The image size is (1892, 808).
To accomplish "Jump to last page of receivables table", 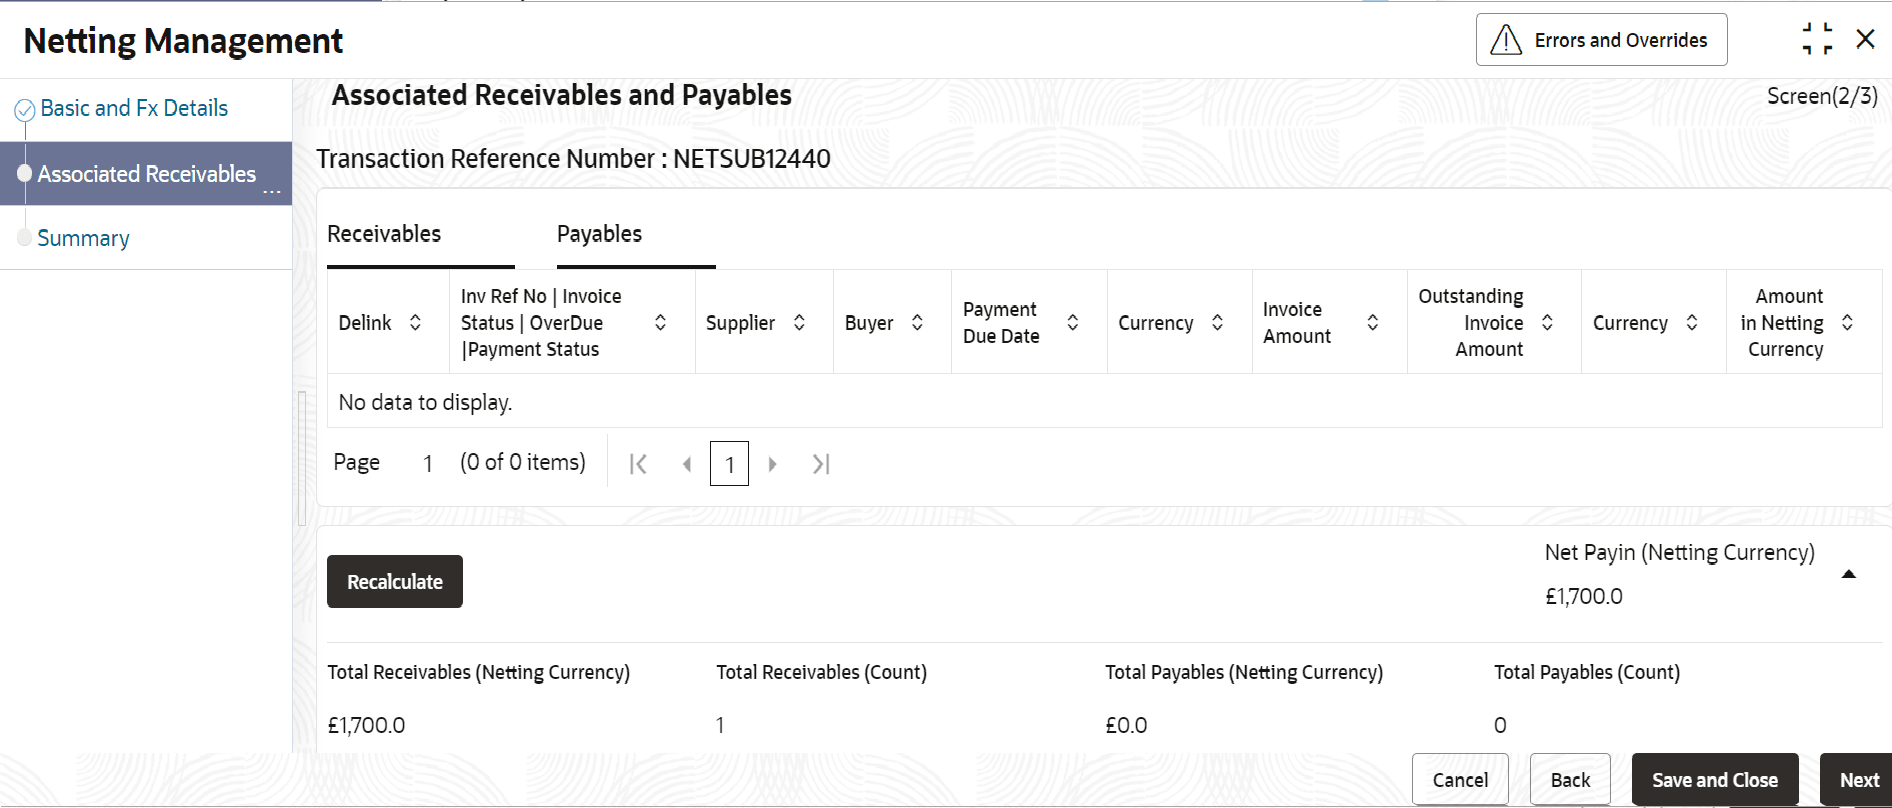I will (x=821, y=464).
